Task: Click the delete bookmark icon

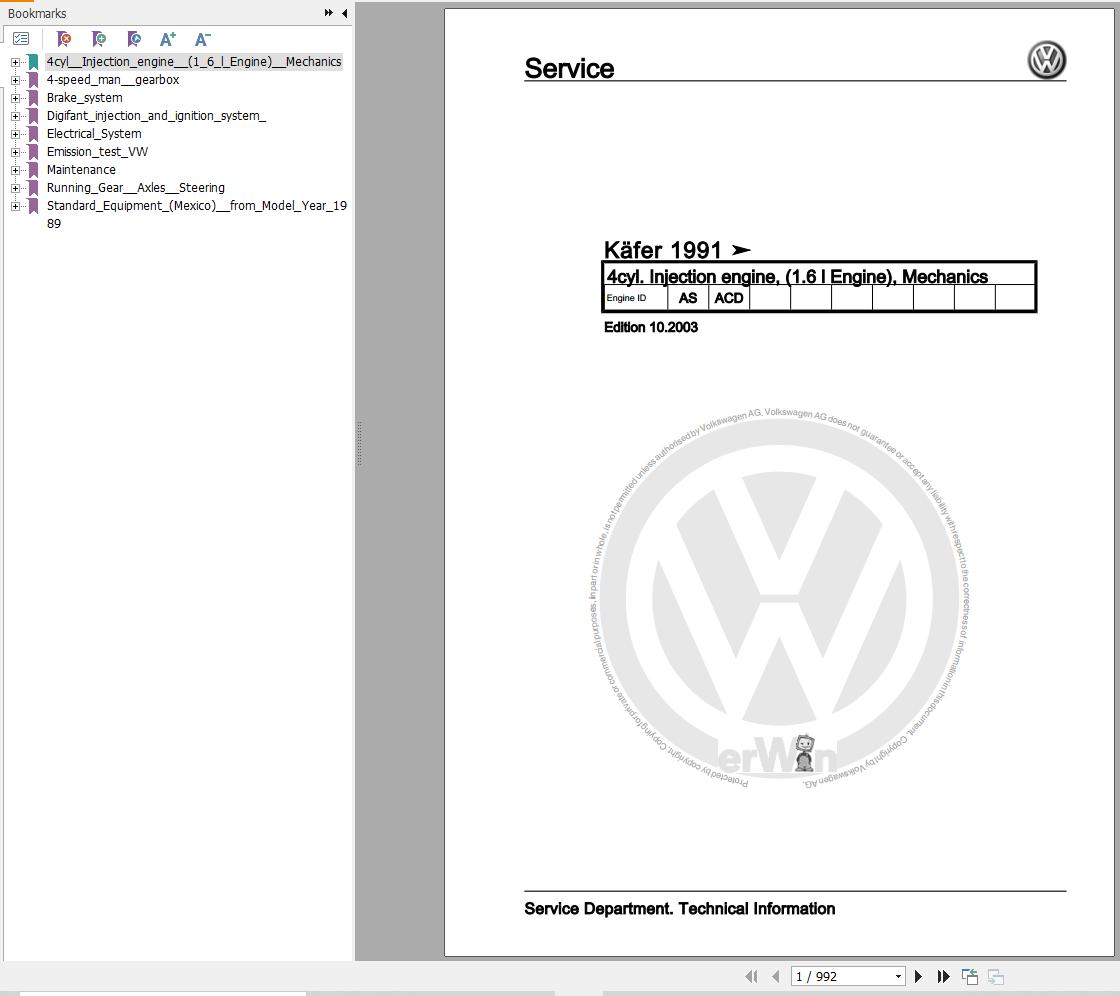Action: (64, 39)
